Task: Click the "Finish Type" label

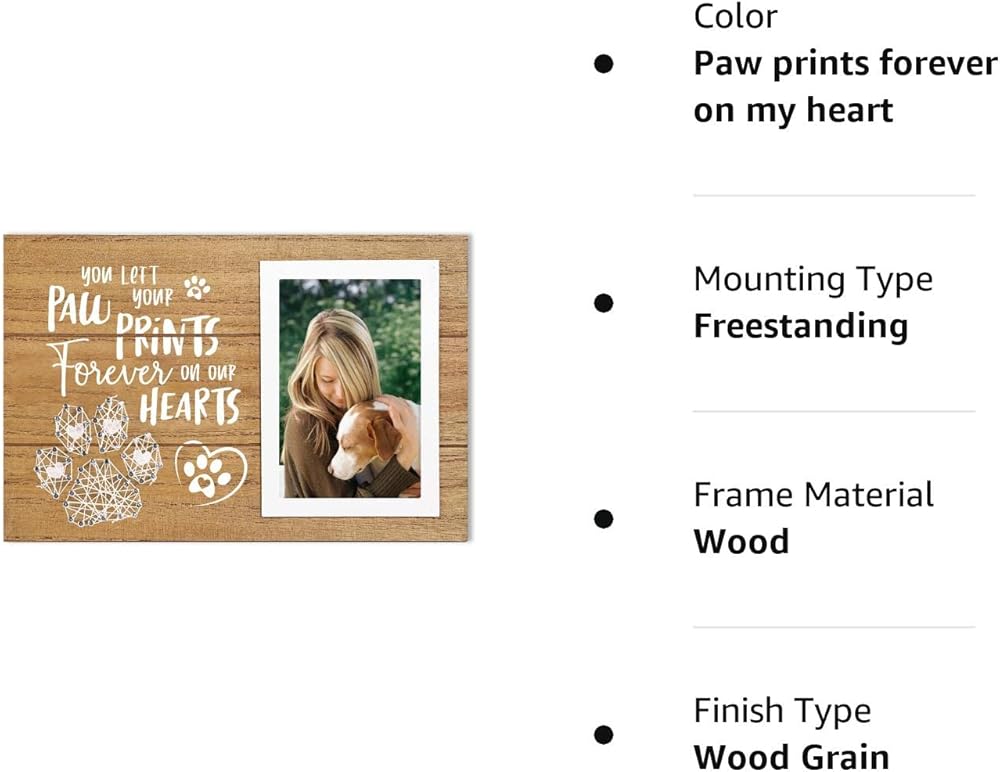Action: coord(782,711)
